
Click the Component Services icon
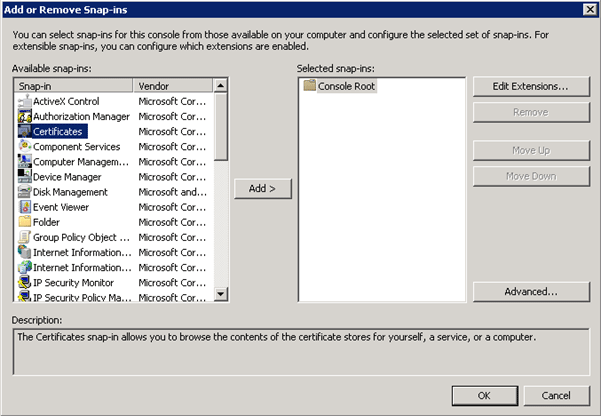pos(25,146)
